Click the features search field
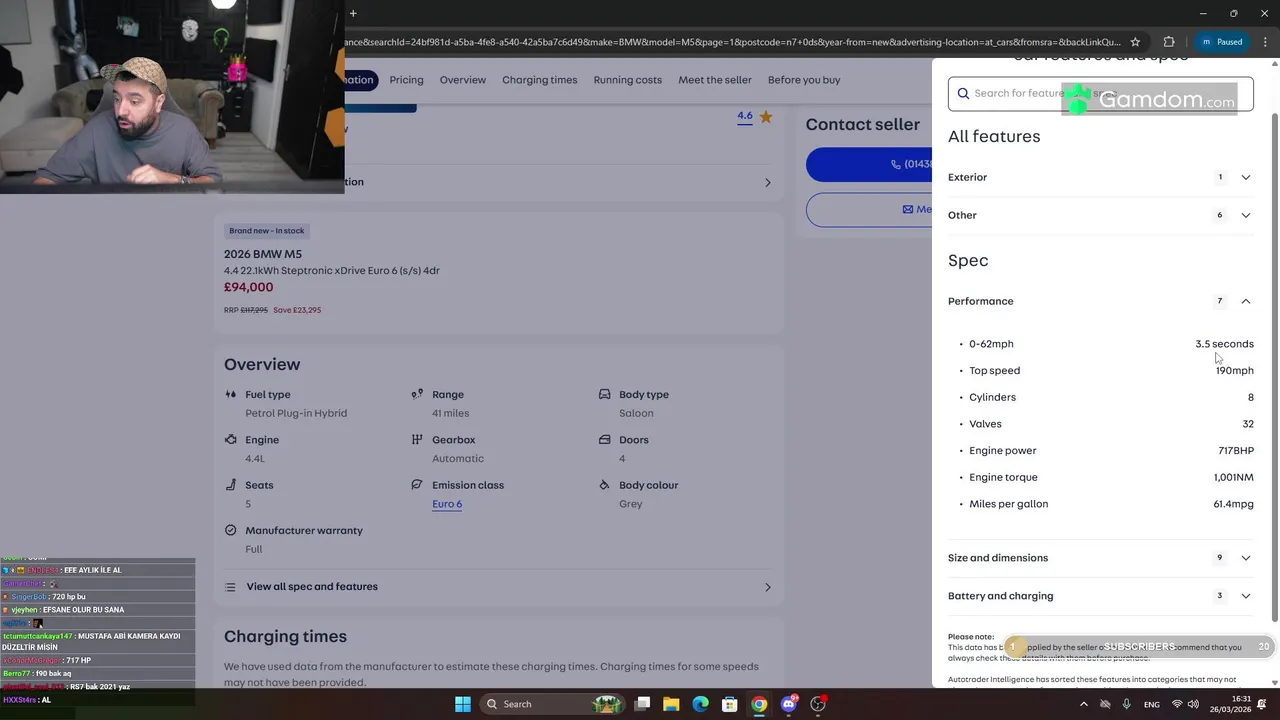This screenshot has height=720, width=1280. pos(1100,93)
